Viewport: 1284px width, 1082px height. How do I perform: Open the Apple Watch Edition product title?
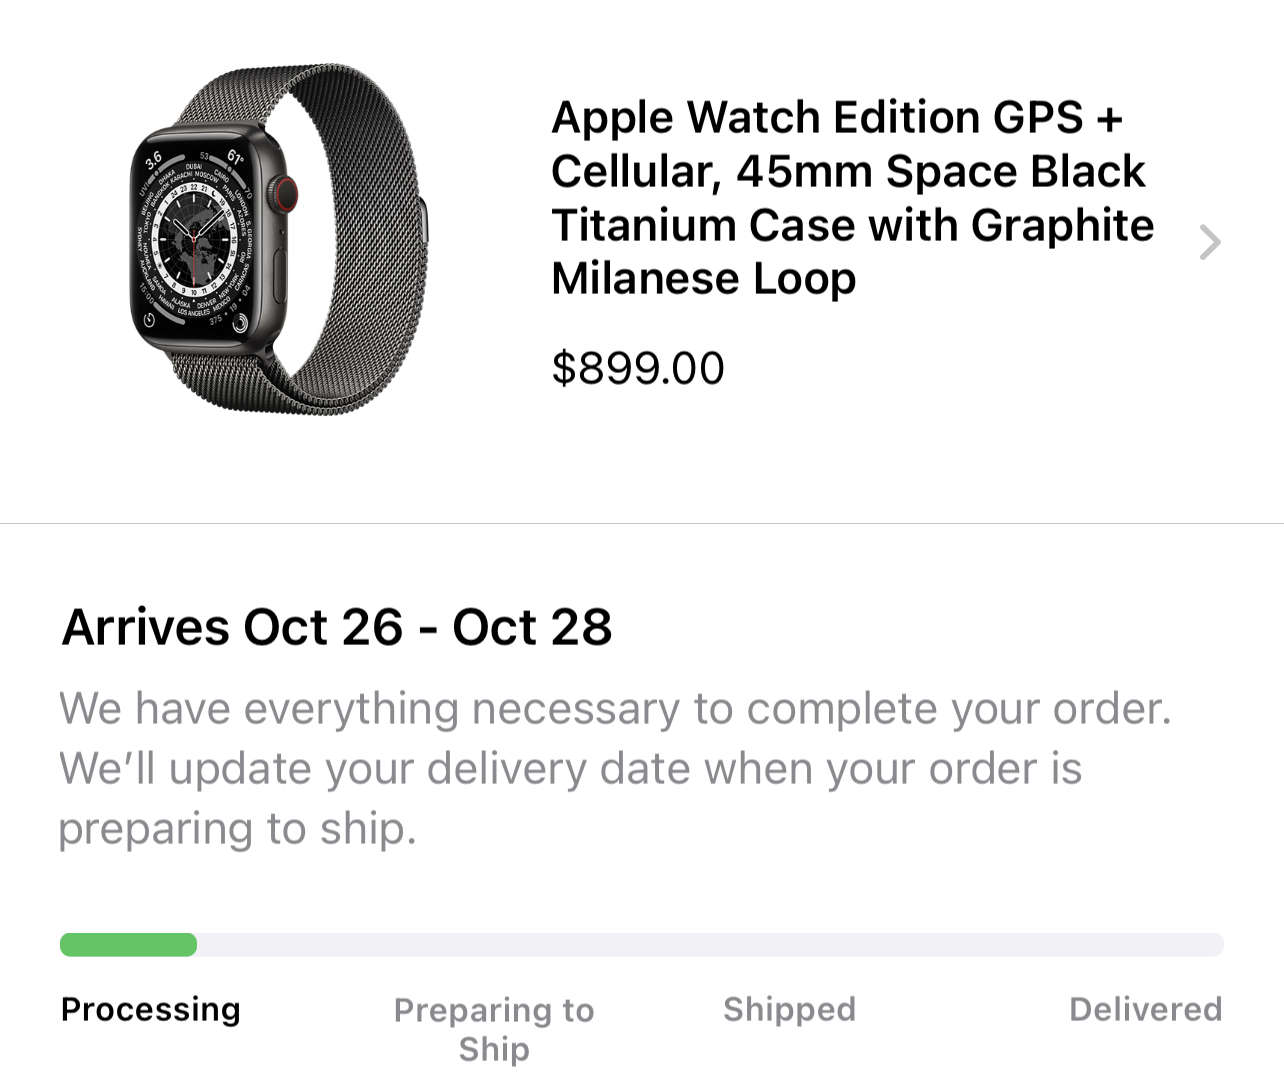tap(852, 198)
